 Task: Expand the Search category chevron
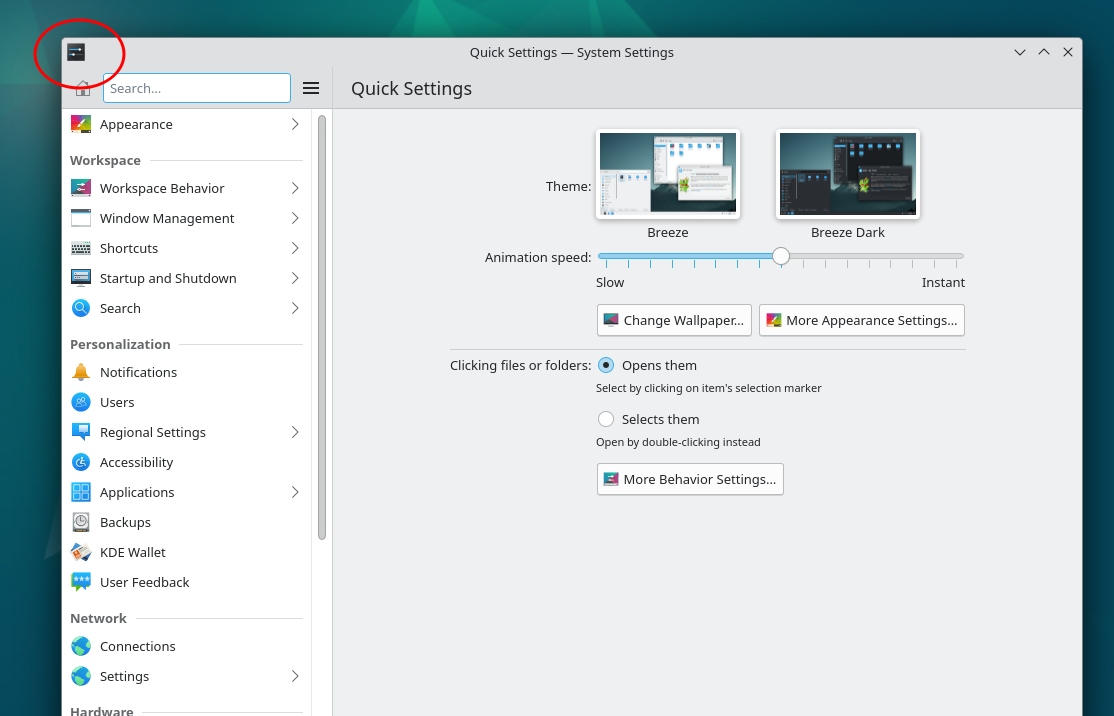(x=295, y=308)
